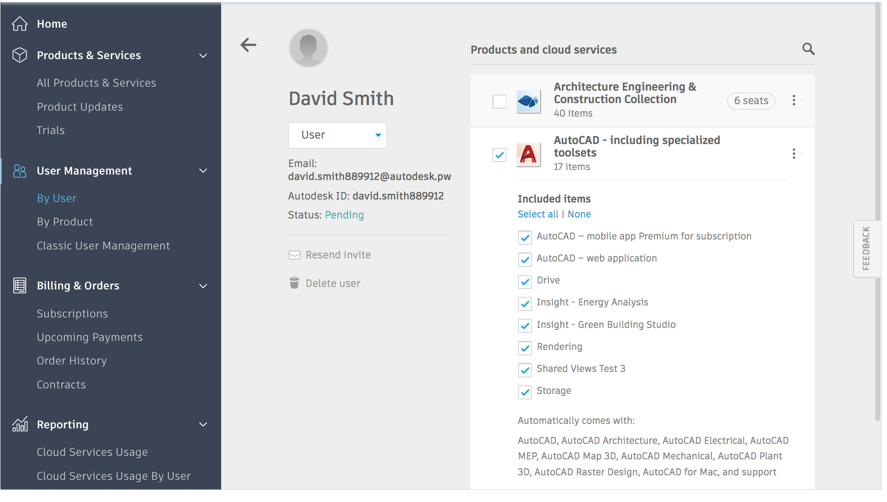The height and width of the screenshot is (502, 887).
Task: Open the User role dropdown
Action: (337, 135)
